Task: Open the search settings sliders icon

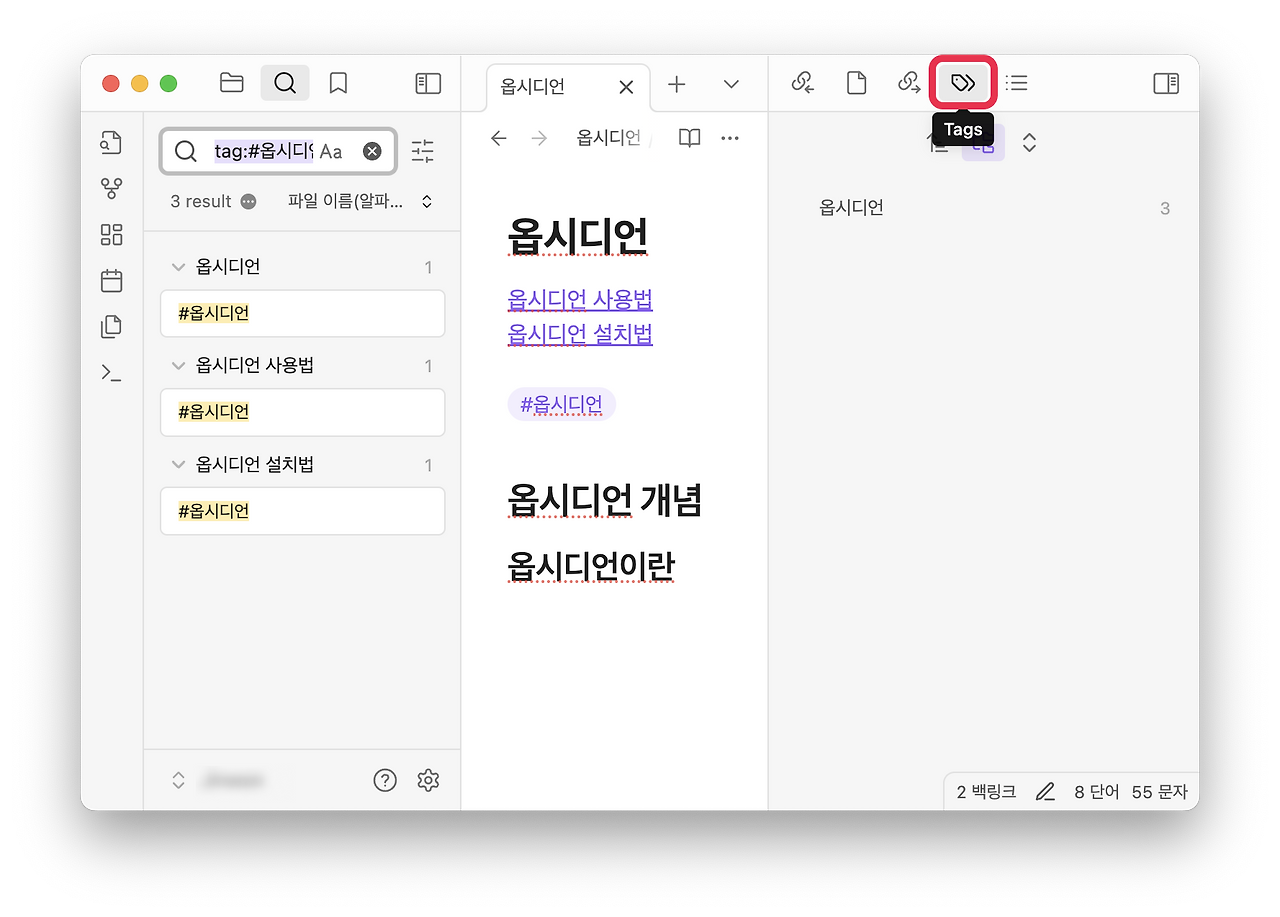Action: click(x=423, y=151)
